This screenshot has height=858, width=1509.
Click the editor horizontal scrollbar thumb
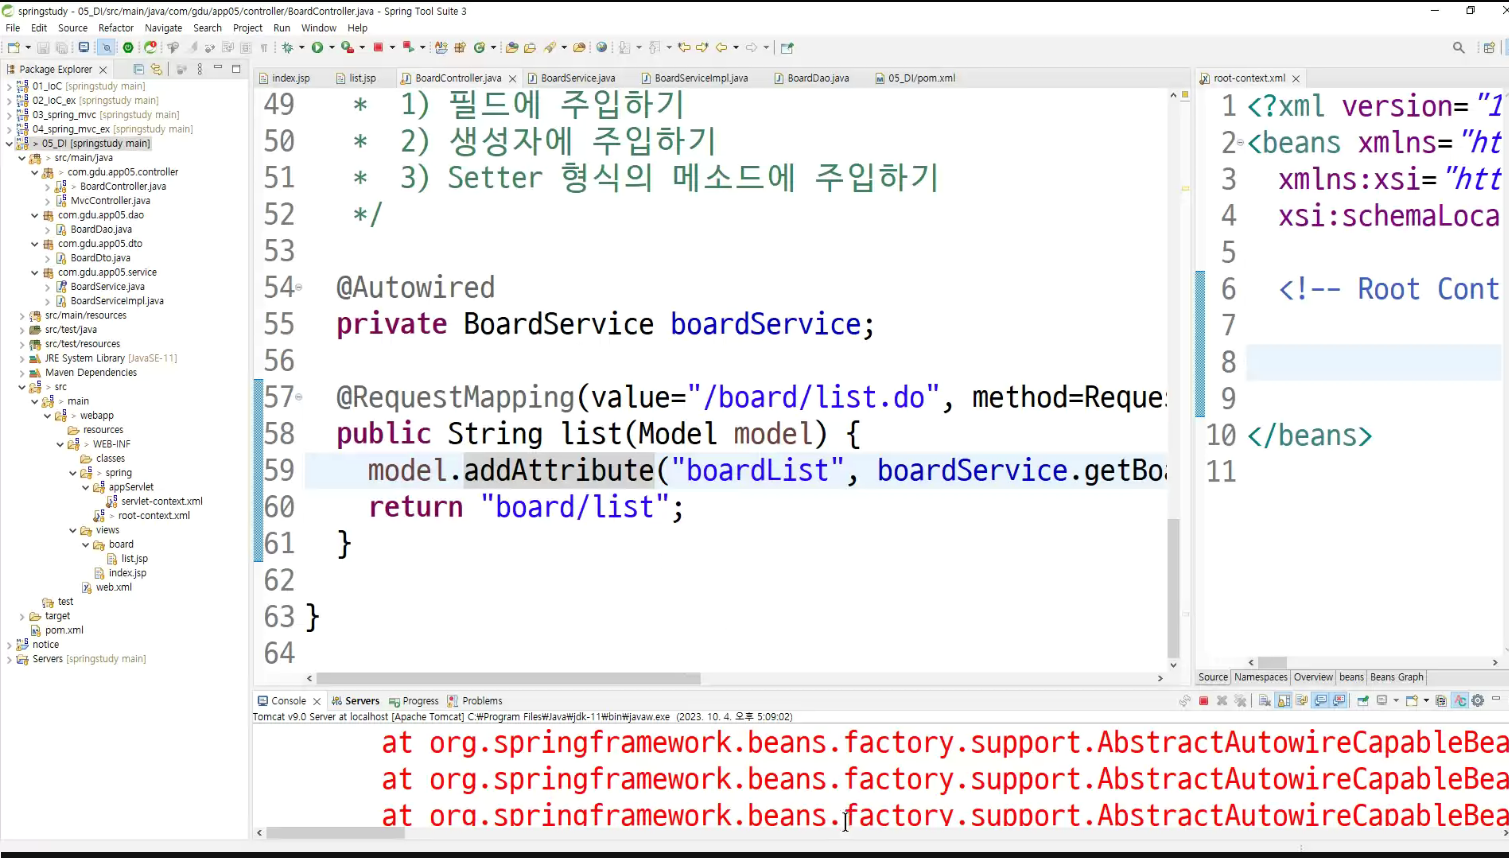[x=508, y=678]
